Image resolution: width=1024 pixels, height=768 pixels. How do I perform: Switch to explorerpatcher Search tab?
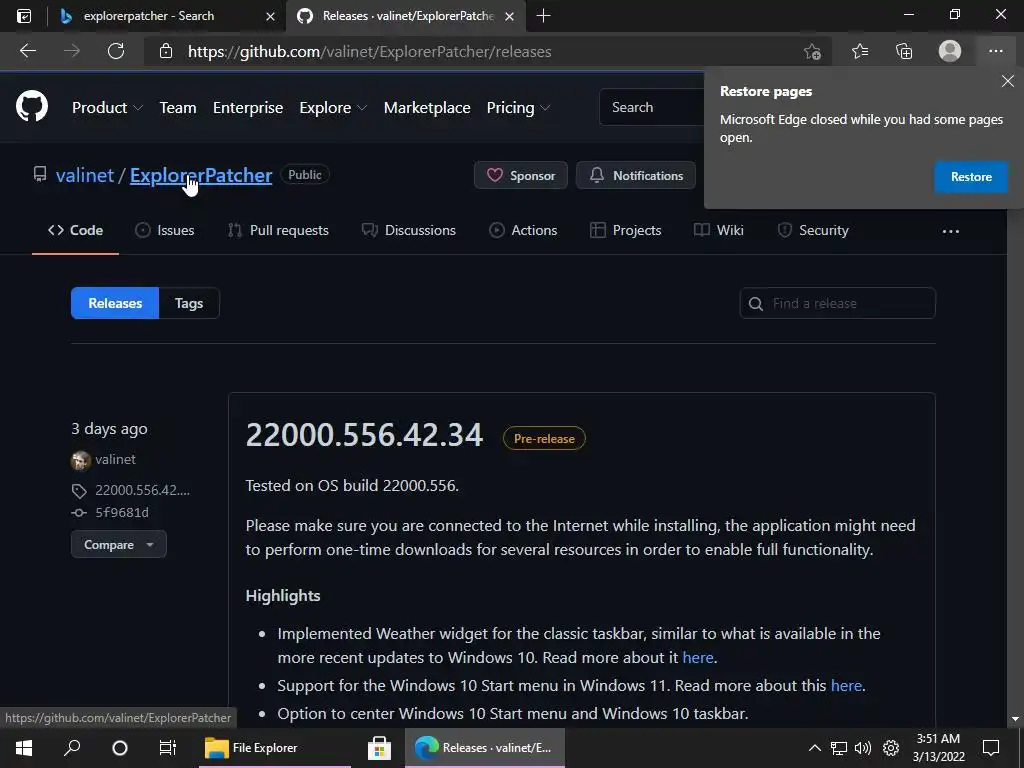(165, 16)
